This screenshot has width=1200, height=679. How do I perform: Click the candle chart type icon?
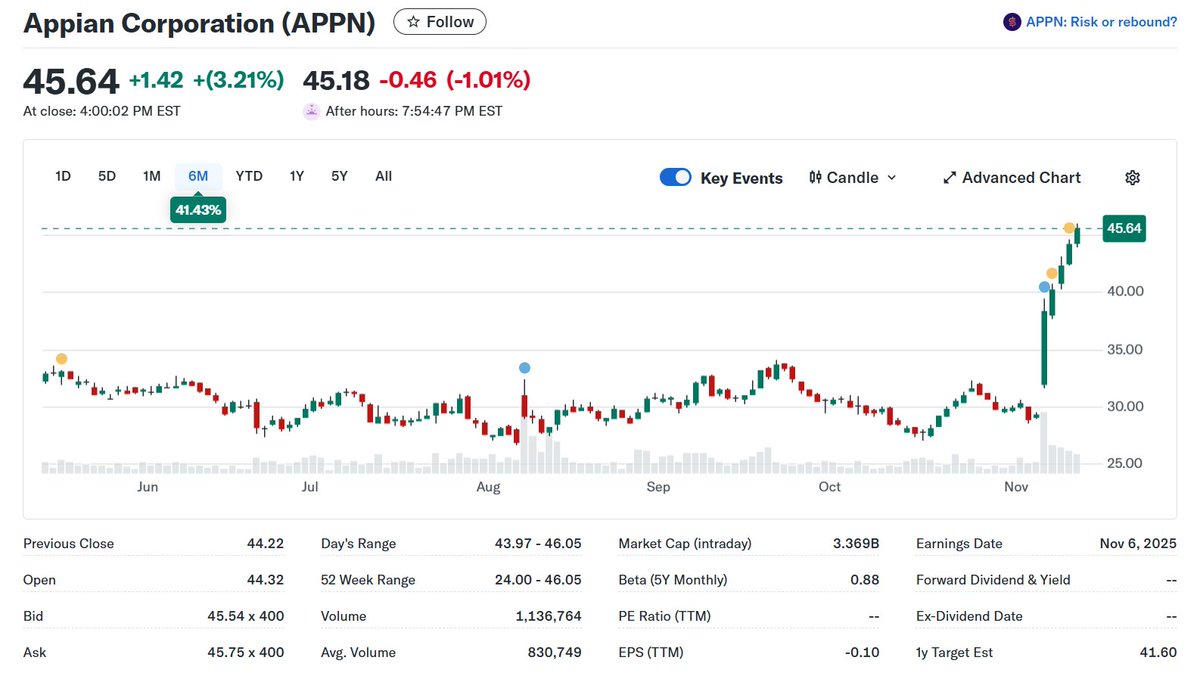(x=815, y=177)
